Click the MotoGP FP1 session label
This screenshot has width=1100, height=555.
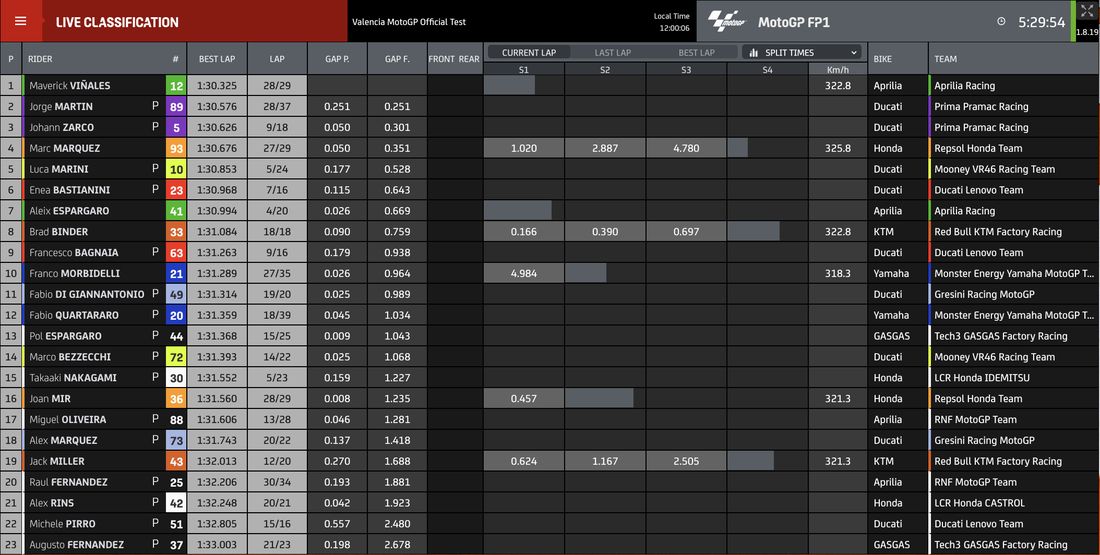793,22
